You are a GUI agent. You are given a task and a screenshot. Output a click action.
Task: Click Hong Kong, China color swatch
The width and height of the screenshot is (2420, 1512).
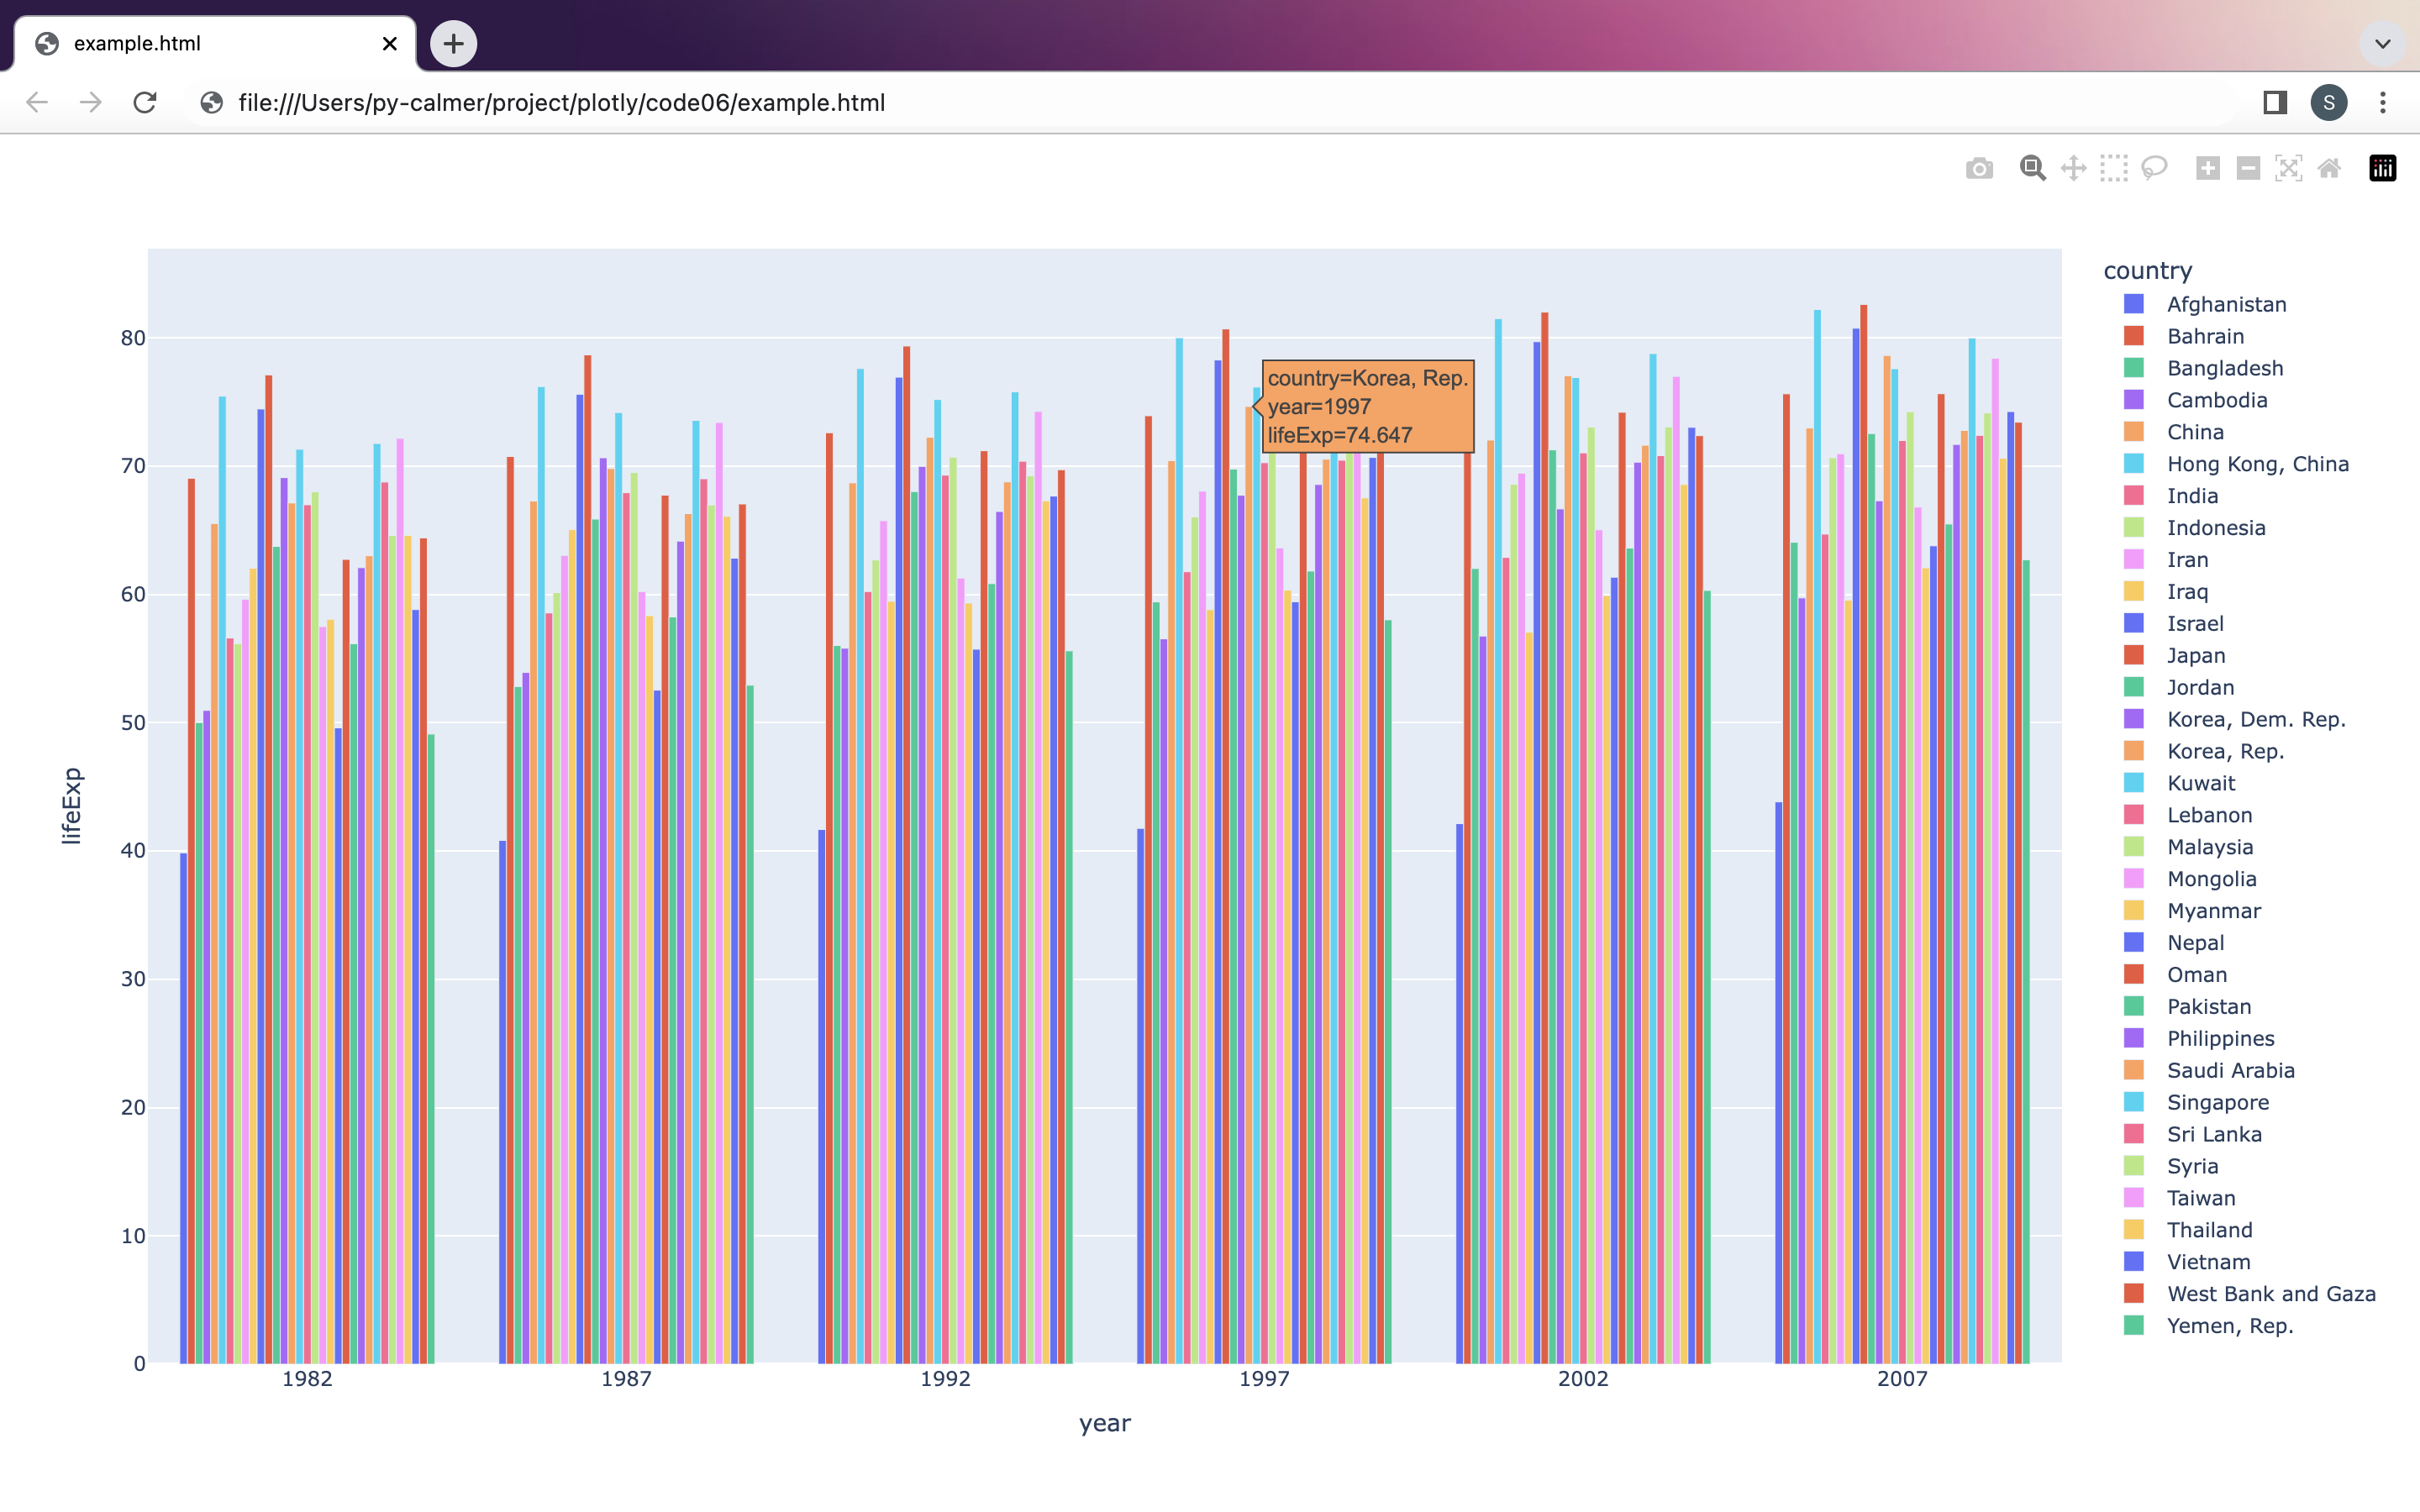point(2134,464)
